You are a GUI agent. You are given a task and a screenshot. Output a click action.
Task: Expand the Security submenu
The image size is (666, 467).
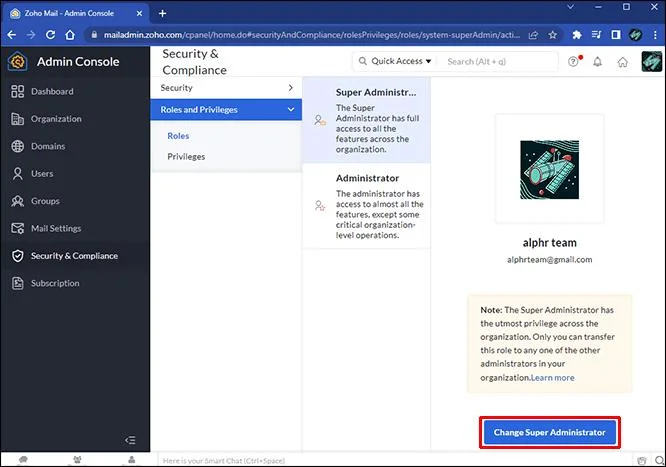(226, 88)
